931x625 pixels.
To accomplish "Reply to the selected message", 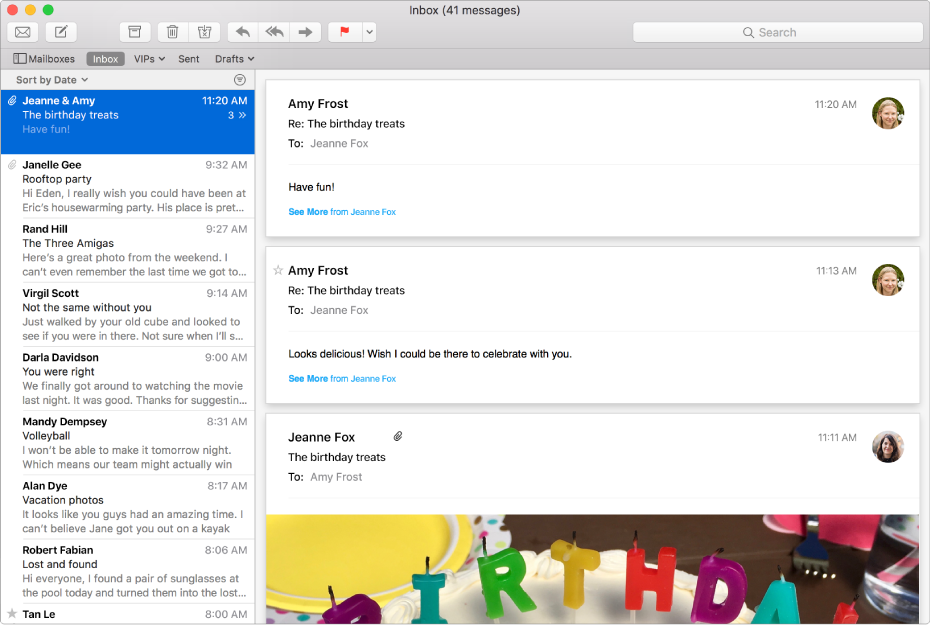I will [243, 32].
